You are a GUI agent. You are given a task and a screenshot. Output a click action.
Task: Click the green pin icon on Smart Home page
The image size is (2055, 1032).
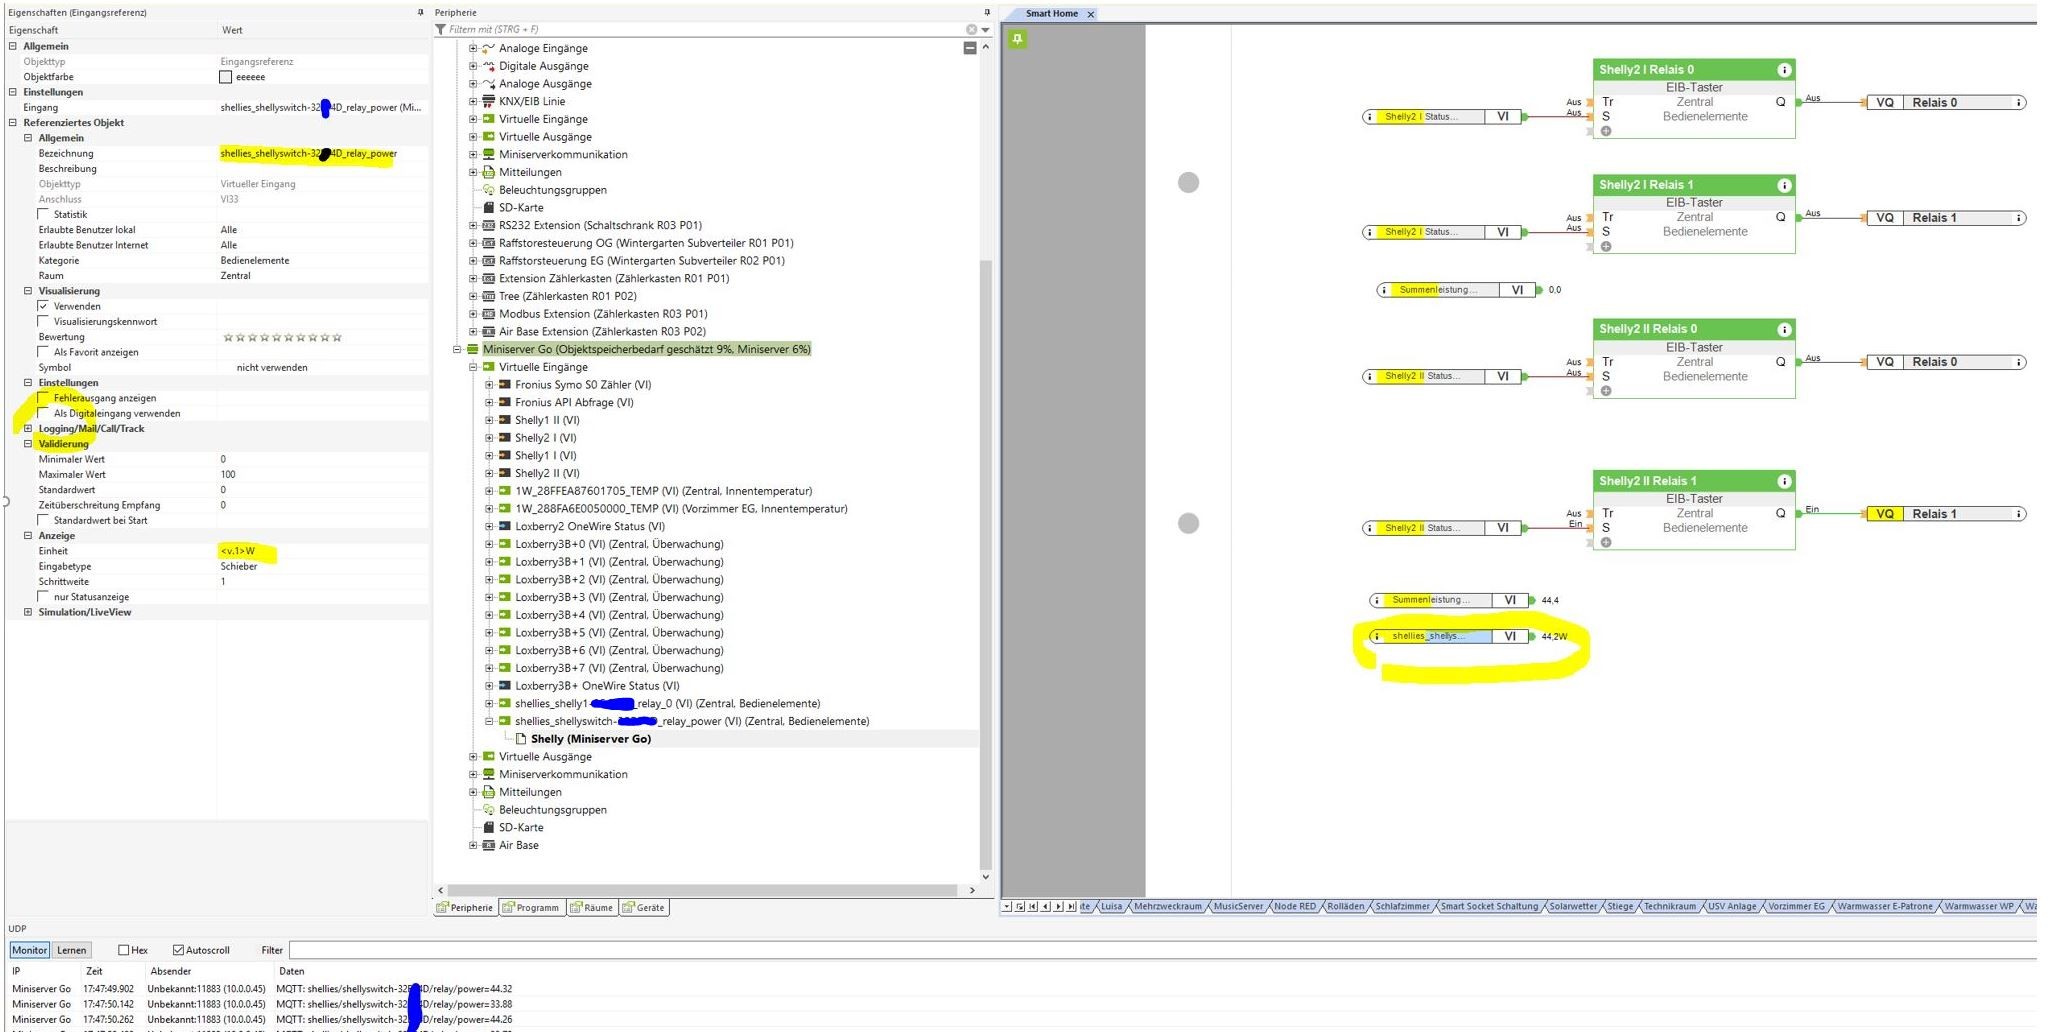point(1017,39)
